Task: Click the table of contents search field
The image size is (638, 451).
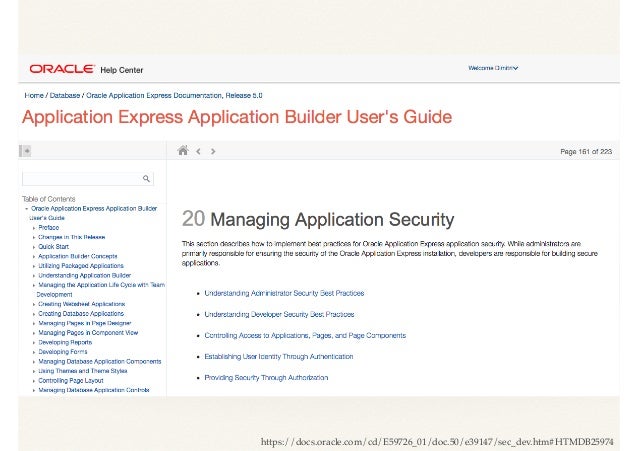Action: (82, 179)
